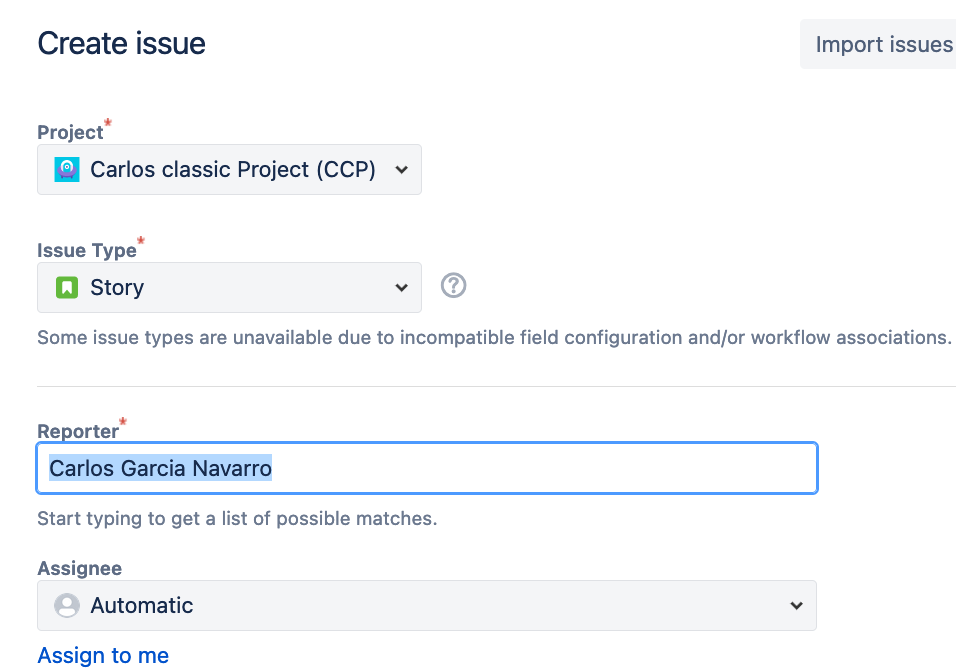This screenshot has width=956, height=670.
Task: Click the 'Start typing' hint text
Action: tap(237, 519)
